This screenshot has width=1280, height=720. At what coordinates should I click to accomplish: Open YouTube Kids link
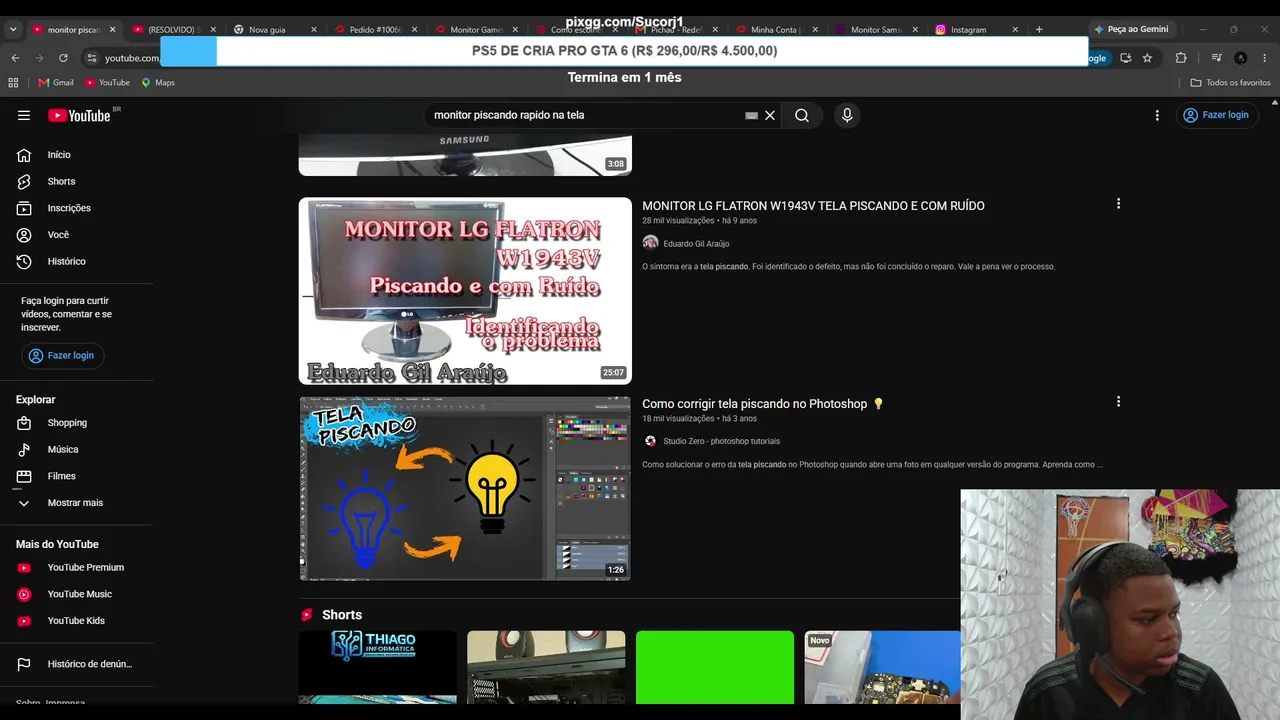[x=77, y=621]
